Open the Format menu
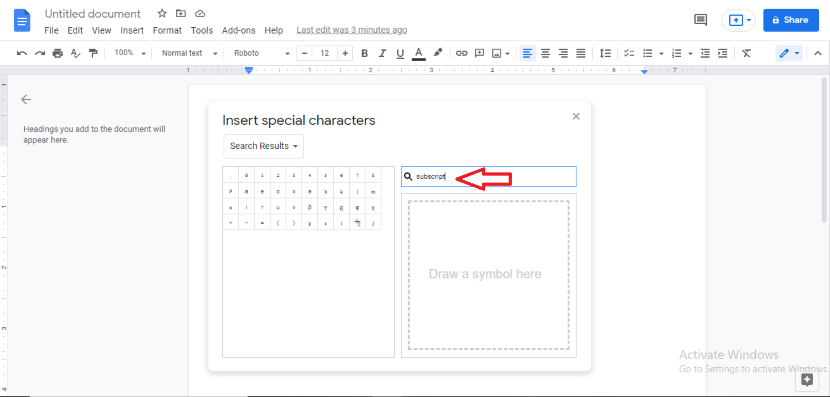This screenshot has height=397, width=830. tap(167, 31)
